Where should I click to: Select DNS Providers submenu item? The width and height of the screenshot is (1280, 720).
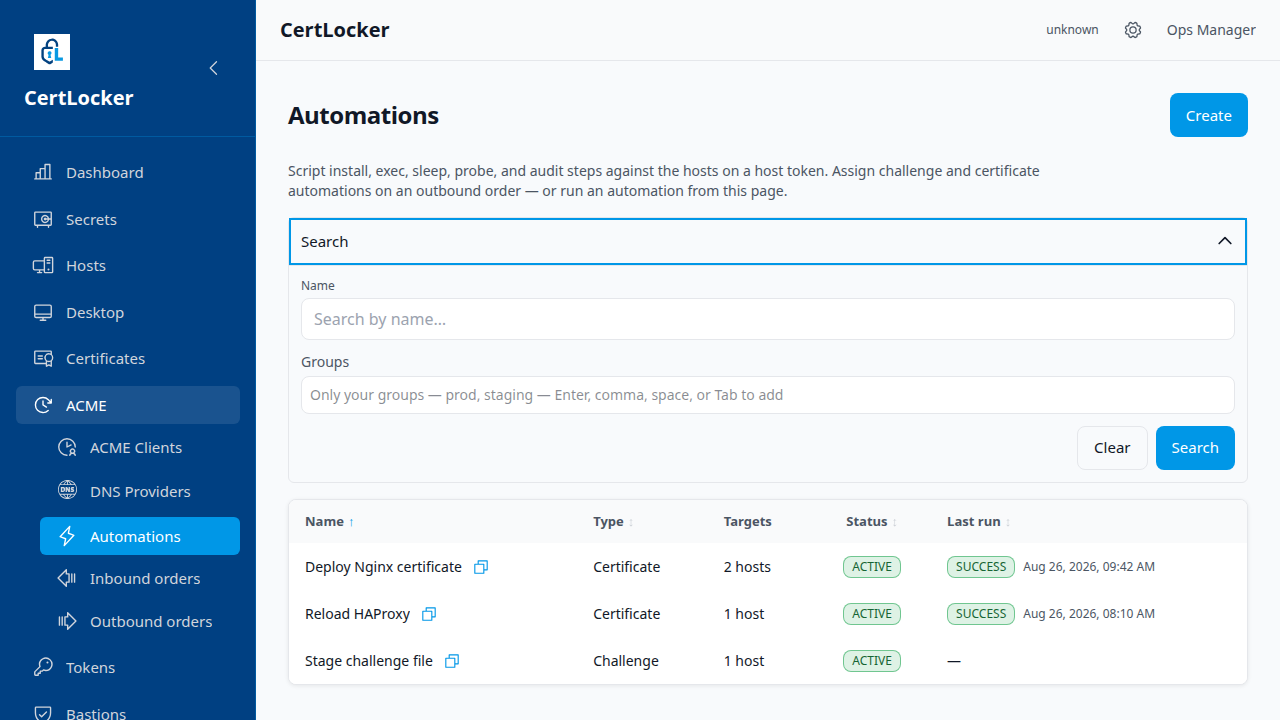point(140,491)
